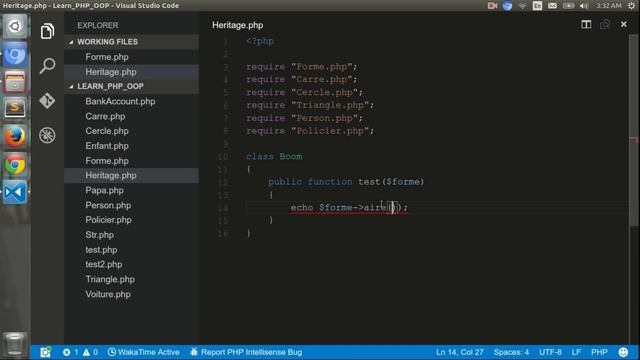Open Triangle.php in the explorer
640x360 pixels.
coord(131,279)
